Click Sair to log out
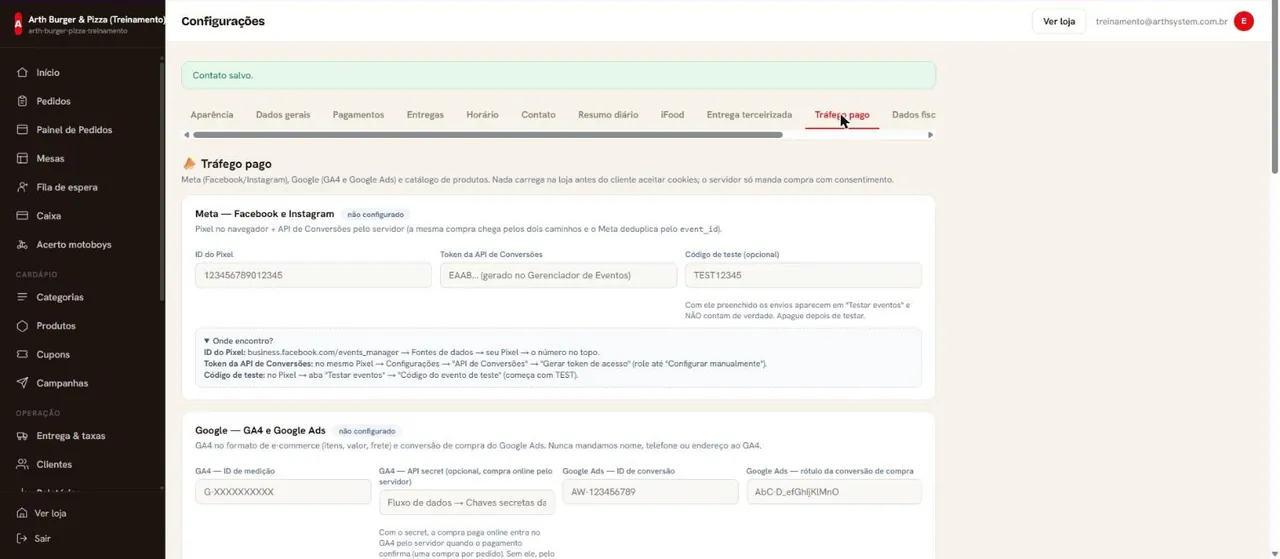The height and width of the screenshot is (559, 1280). pyautogui.click(x=42, y=538)
